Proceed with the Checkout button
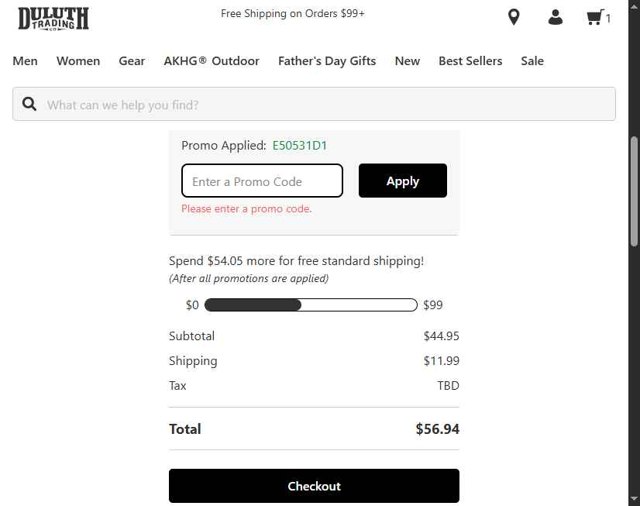640x506 pixels. (314, 486)
